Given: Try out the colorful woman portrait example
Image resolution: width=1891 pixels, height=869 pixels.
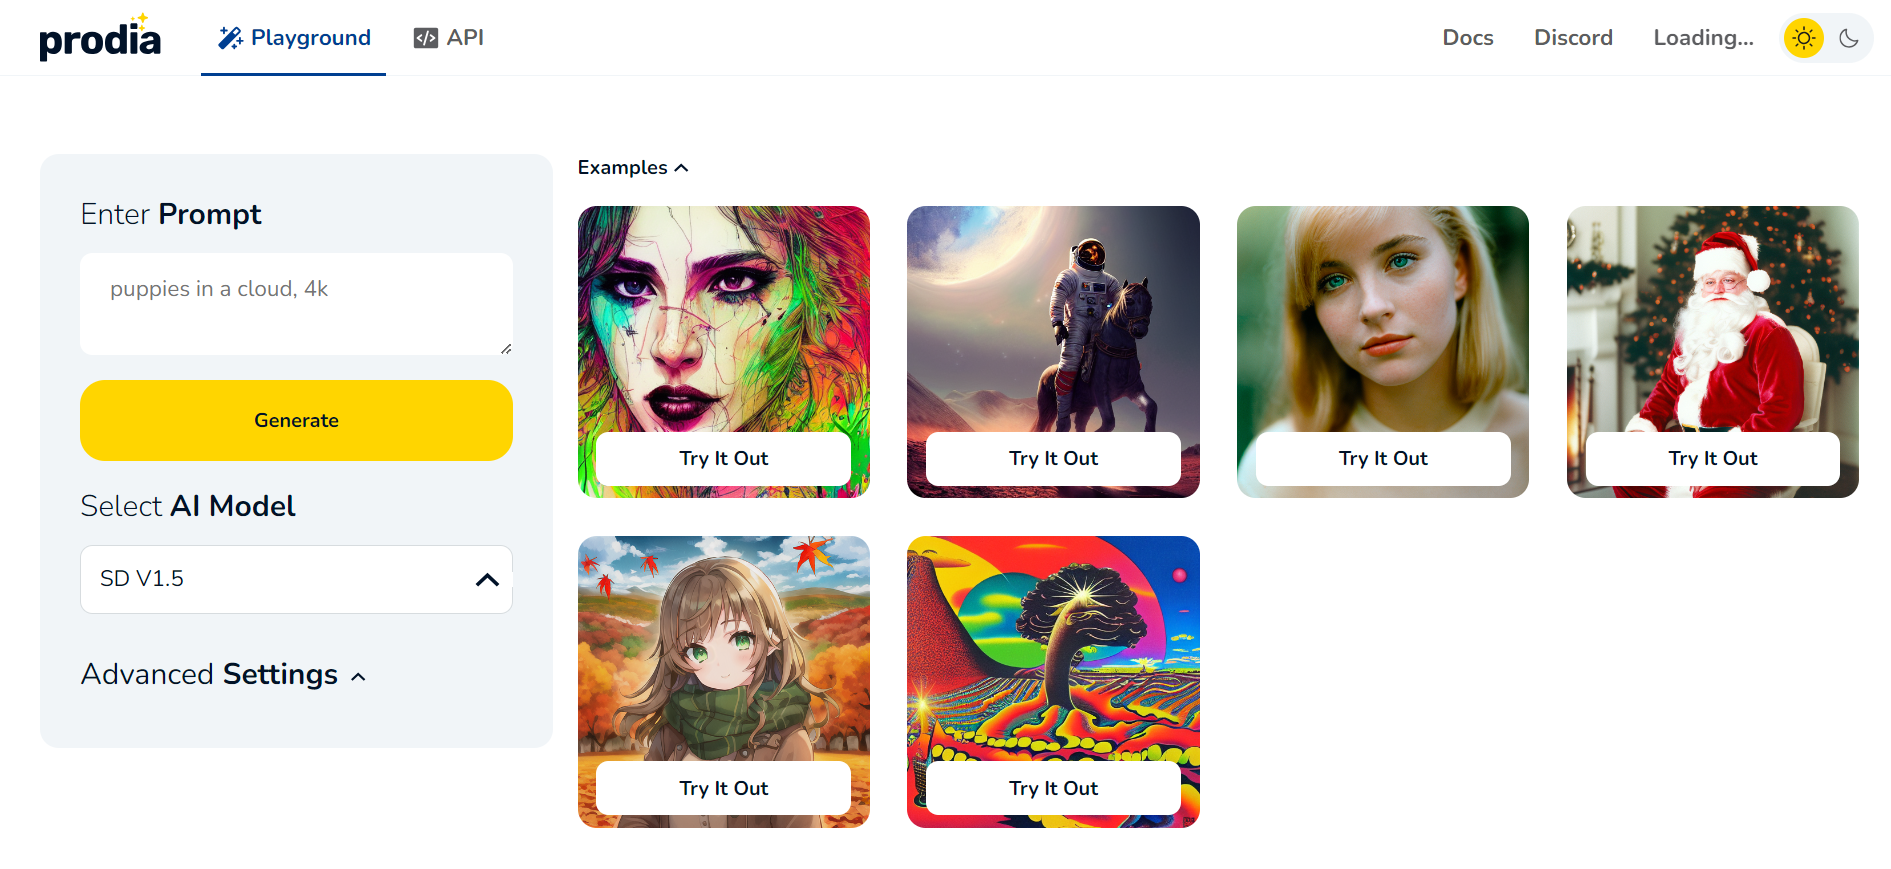Looking at the screenshot, I should tap(723, 458).
